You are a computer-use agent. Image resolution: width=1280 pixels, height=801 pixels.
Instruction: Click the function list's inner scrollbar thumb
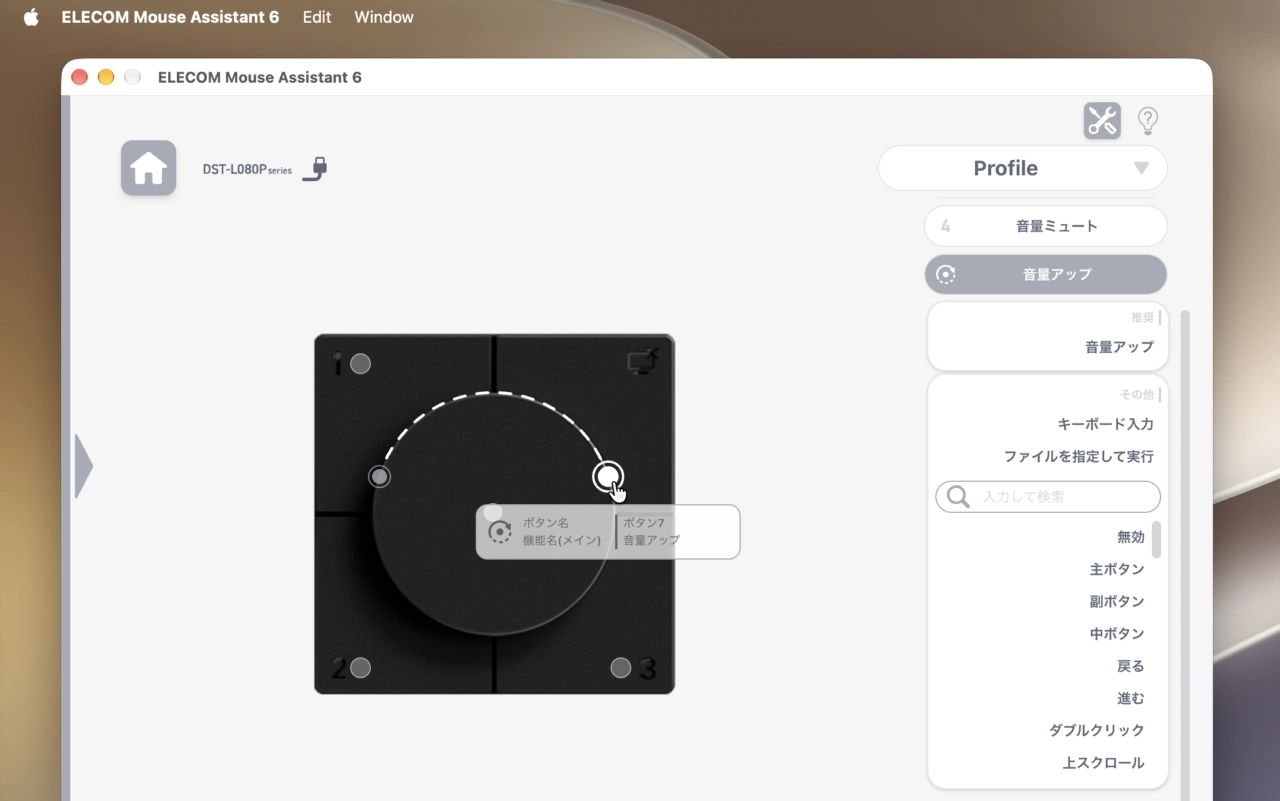pyautogui.click(x=1157, y=539)
